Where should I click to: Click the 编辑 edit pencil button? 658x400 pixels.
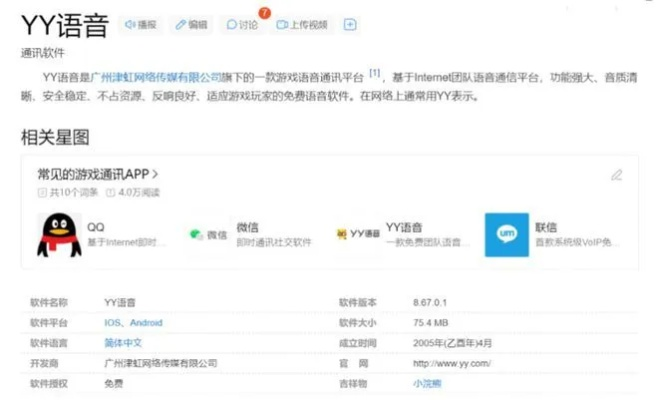tap(191, 25)
